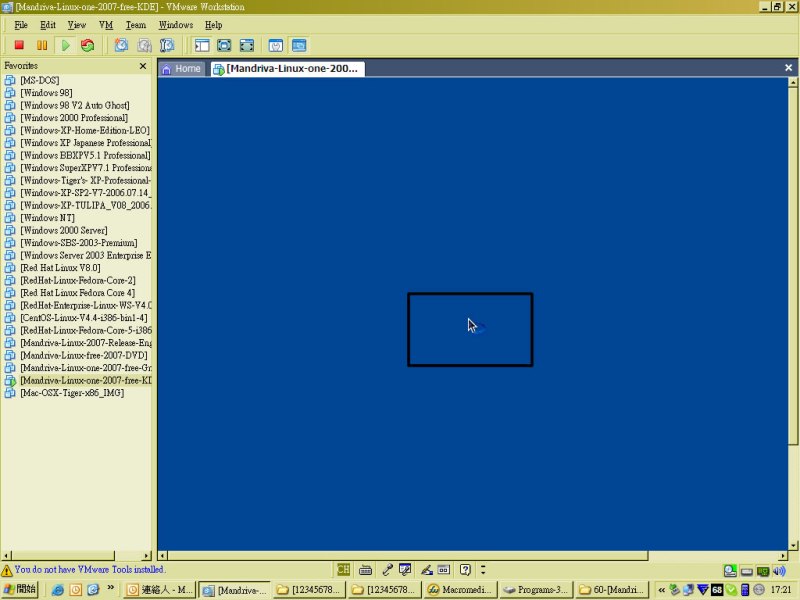Select [MS-DOS] in Favorites
This screenshot has height=600, width=800.
coord(40,81)
